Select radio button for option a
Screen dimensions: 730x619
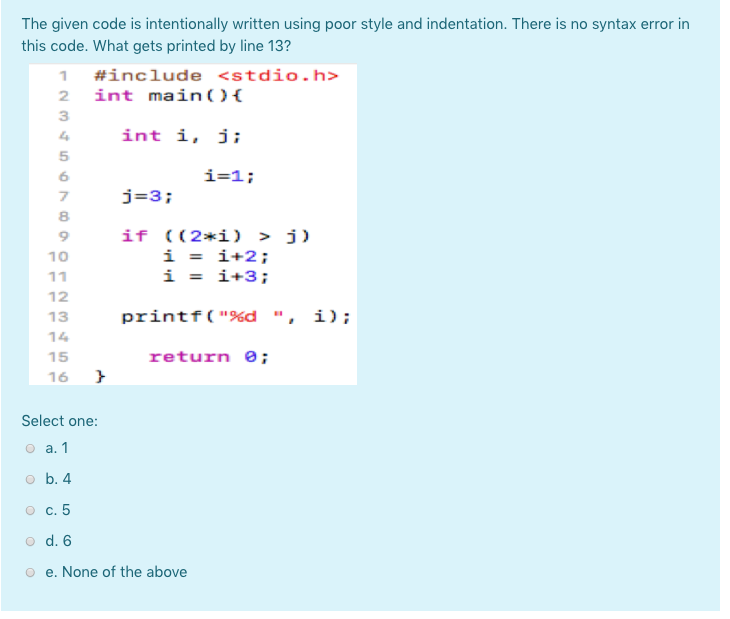[30, 449]
